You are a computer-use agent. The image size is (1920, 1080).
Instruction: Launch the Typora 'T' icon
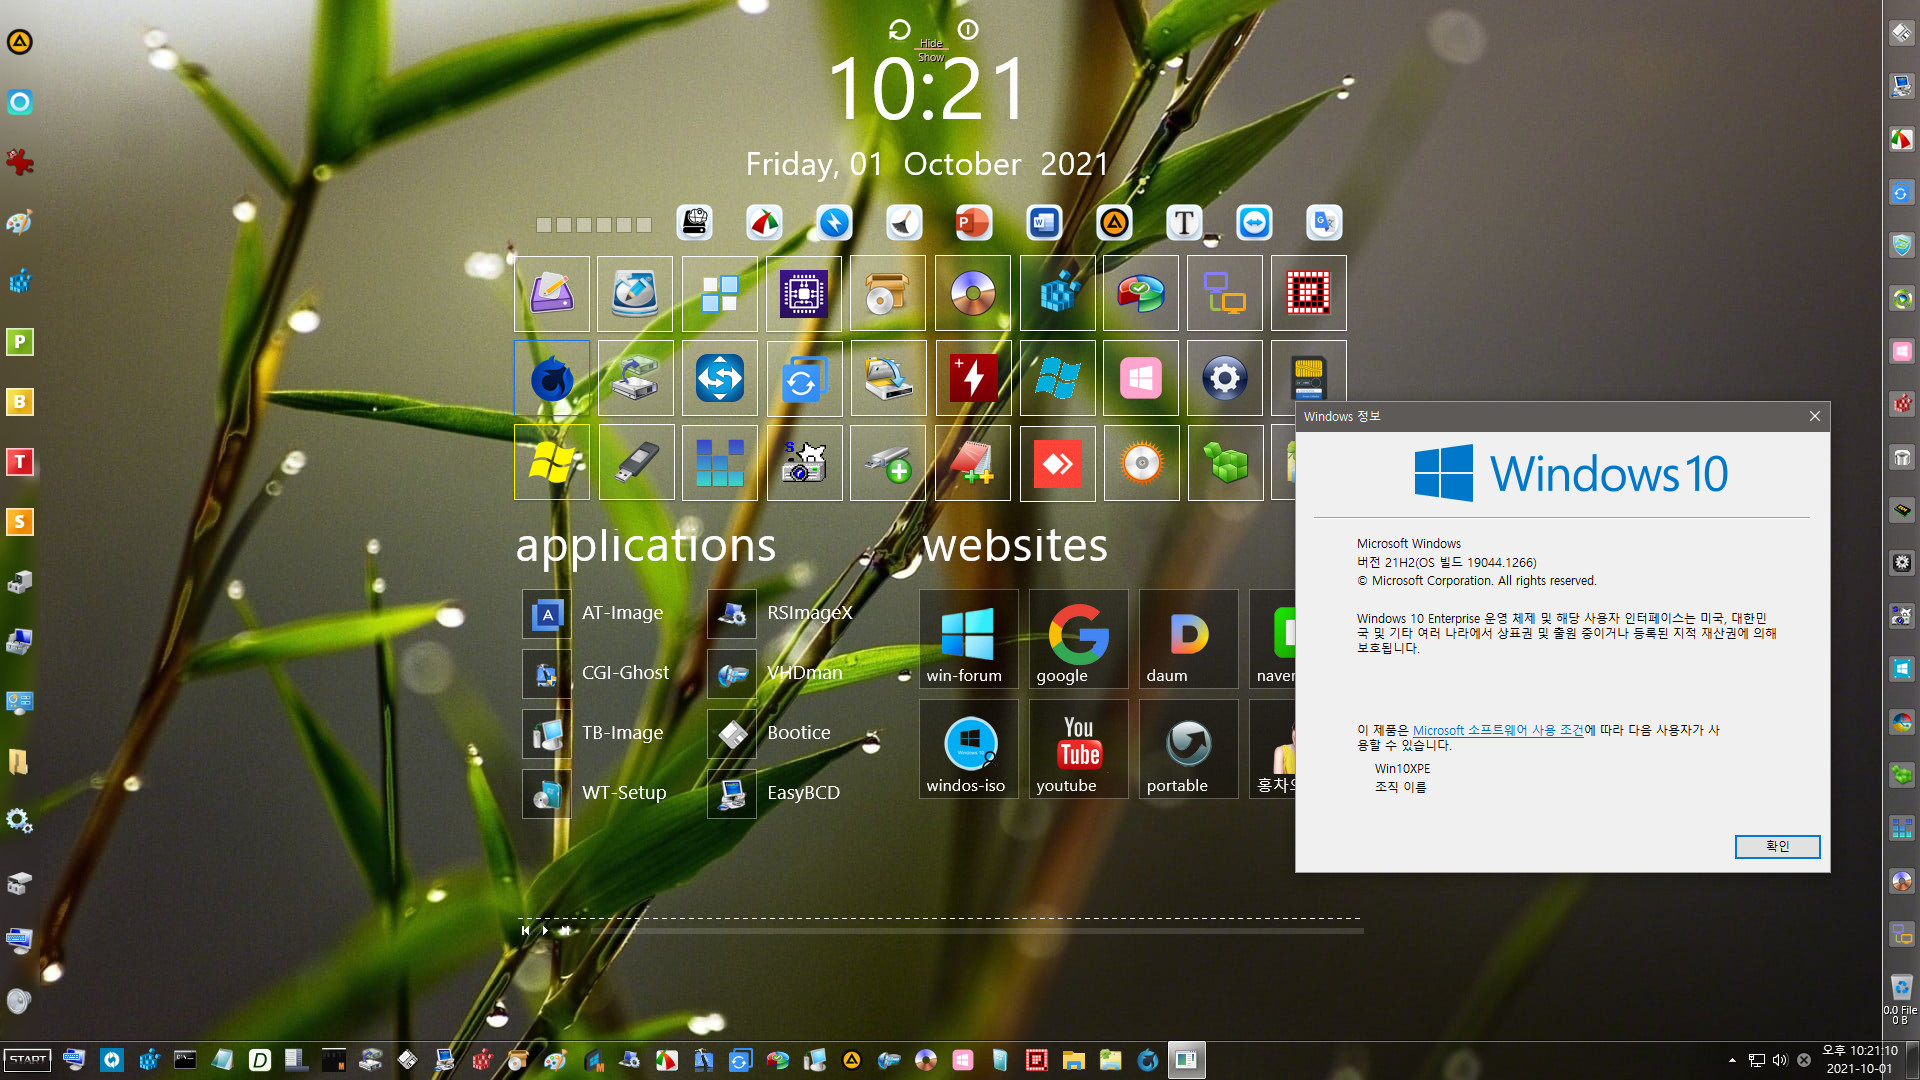point(1184,223)
